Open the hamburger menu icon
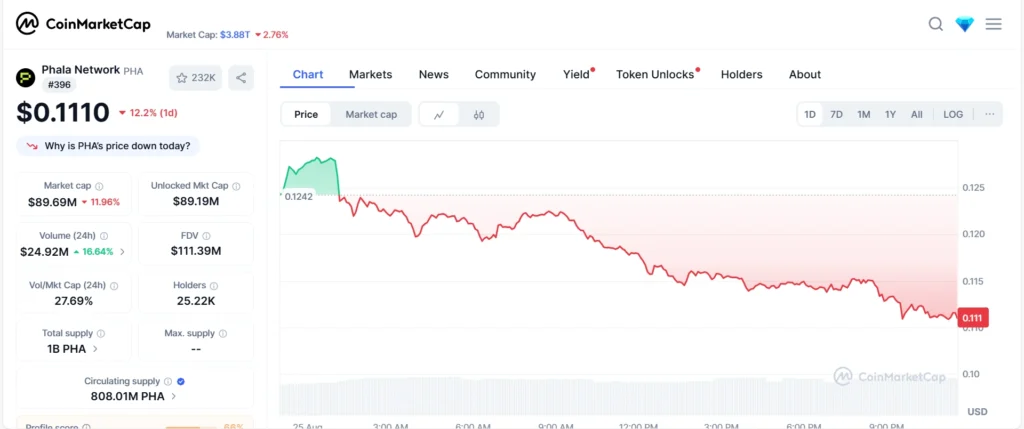The height and width of the screenshot is (429, 1024). click(993, 24)
